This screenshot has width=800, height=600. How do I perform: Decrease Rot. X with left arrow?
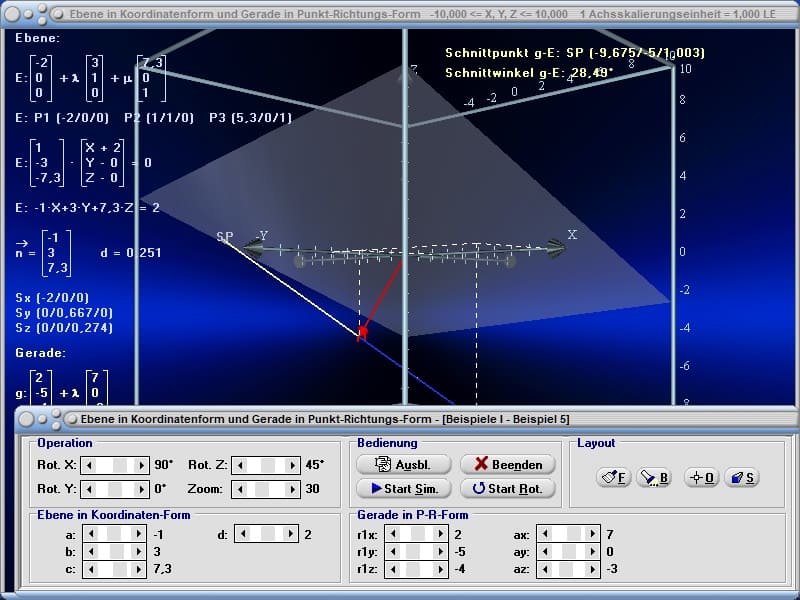click(89, 465)
